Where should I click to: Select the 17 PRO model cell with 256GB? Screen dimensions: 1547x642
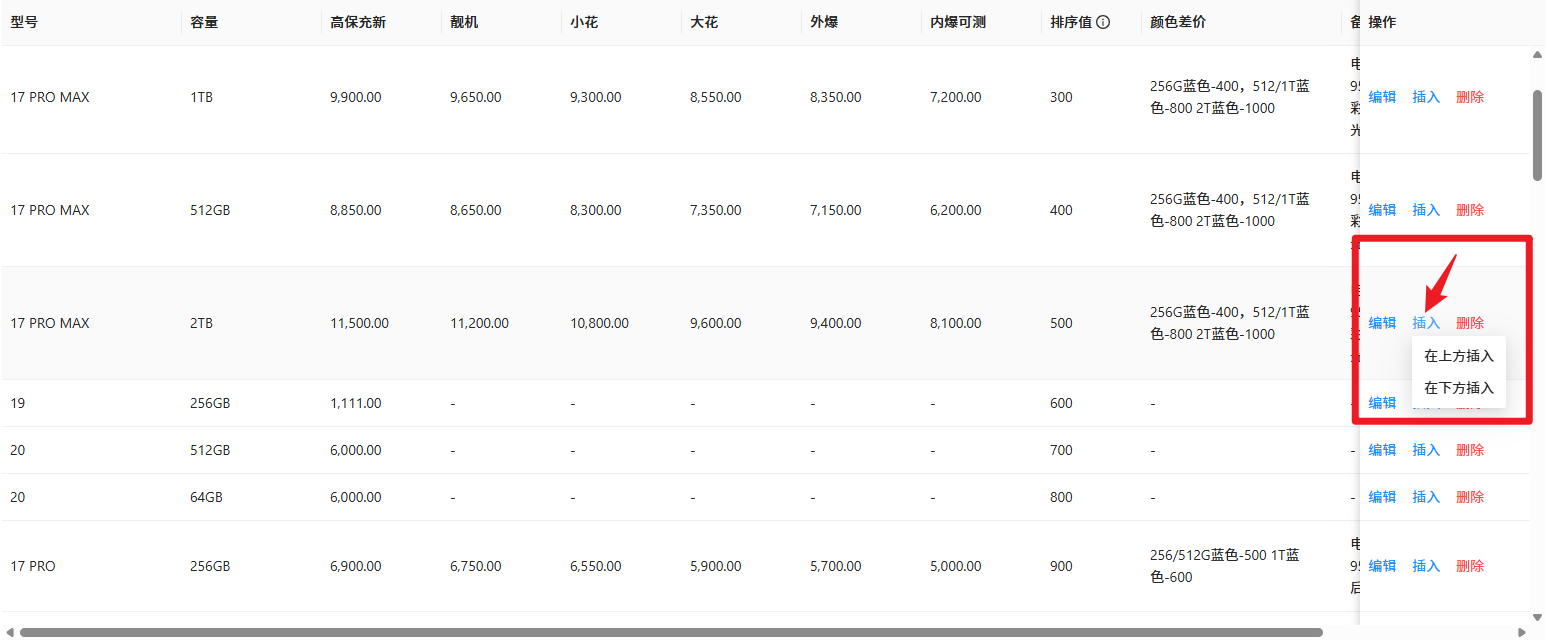[33, 566]
